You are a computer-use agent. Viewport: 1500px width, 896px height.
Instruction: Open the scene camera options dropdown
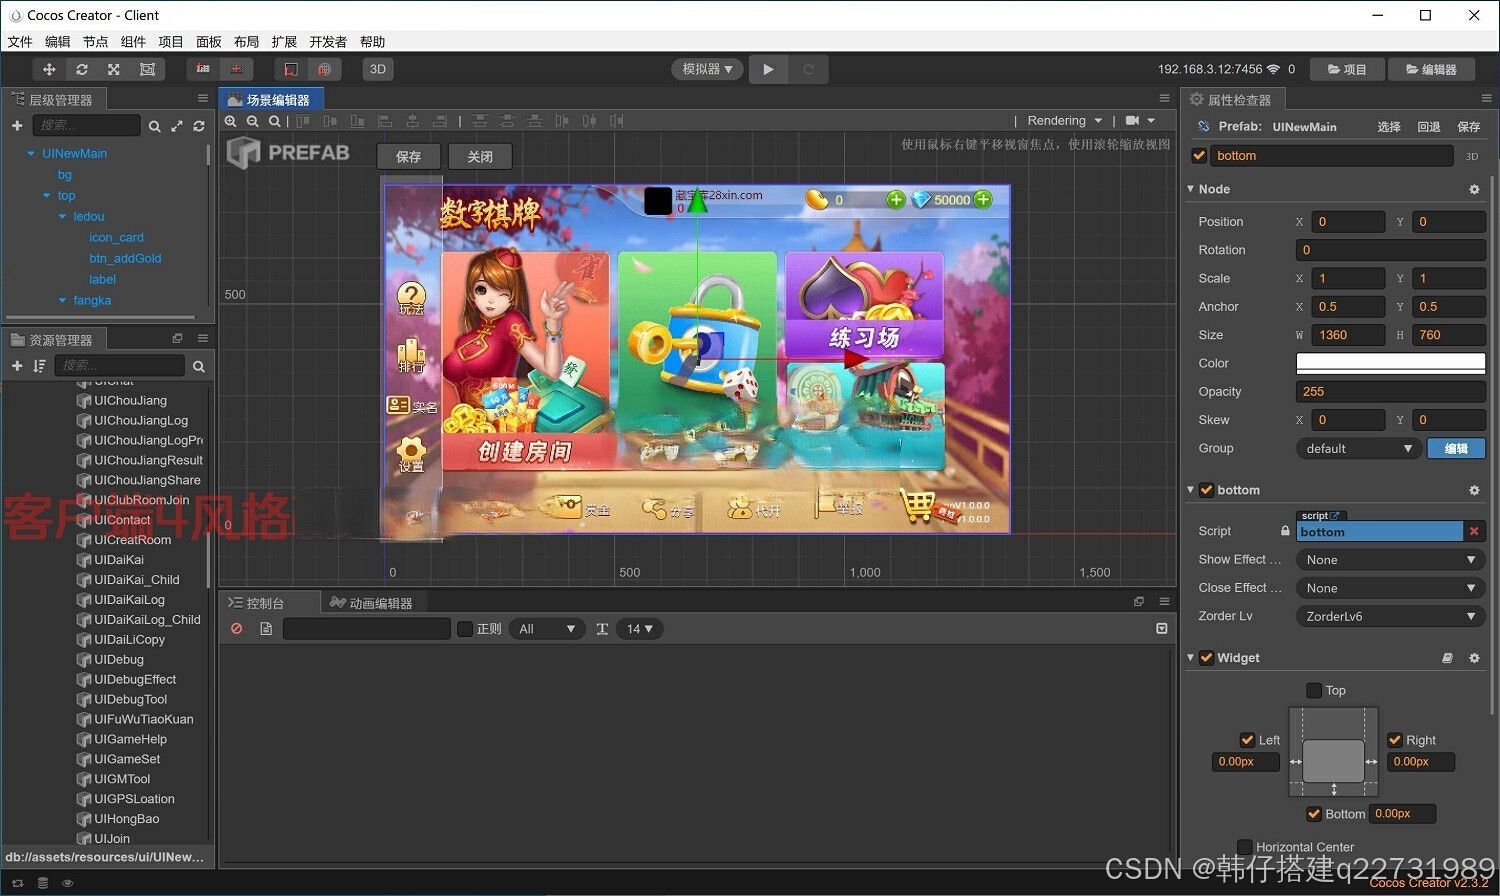coord(1140,121)
